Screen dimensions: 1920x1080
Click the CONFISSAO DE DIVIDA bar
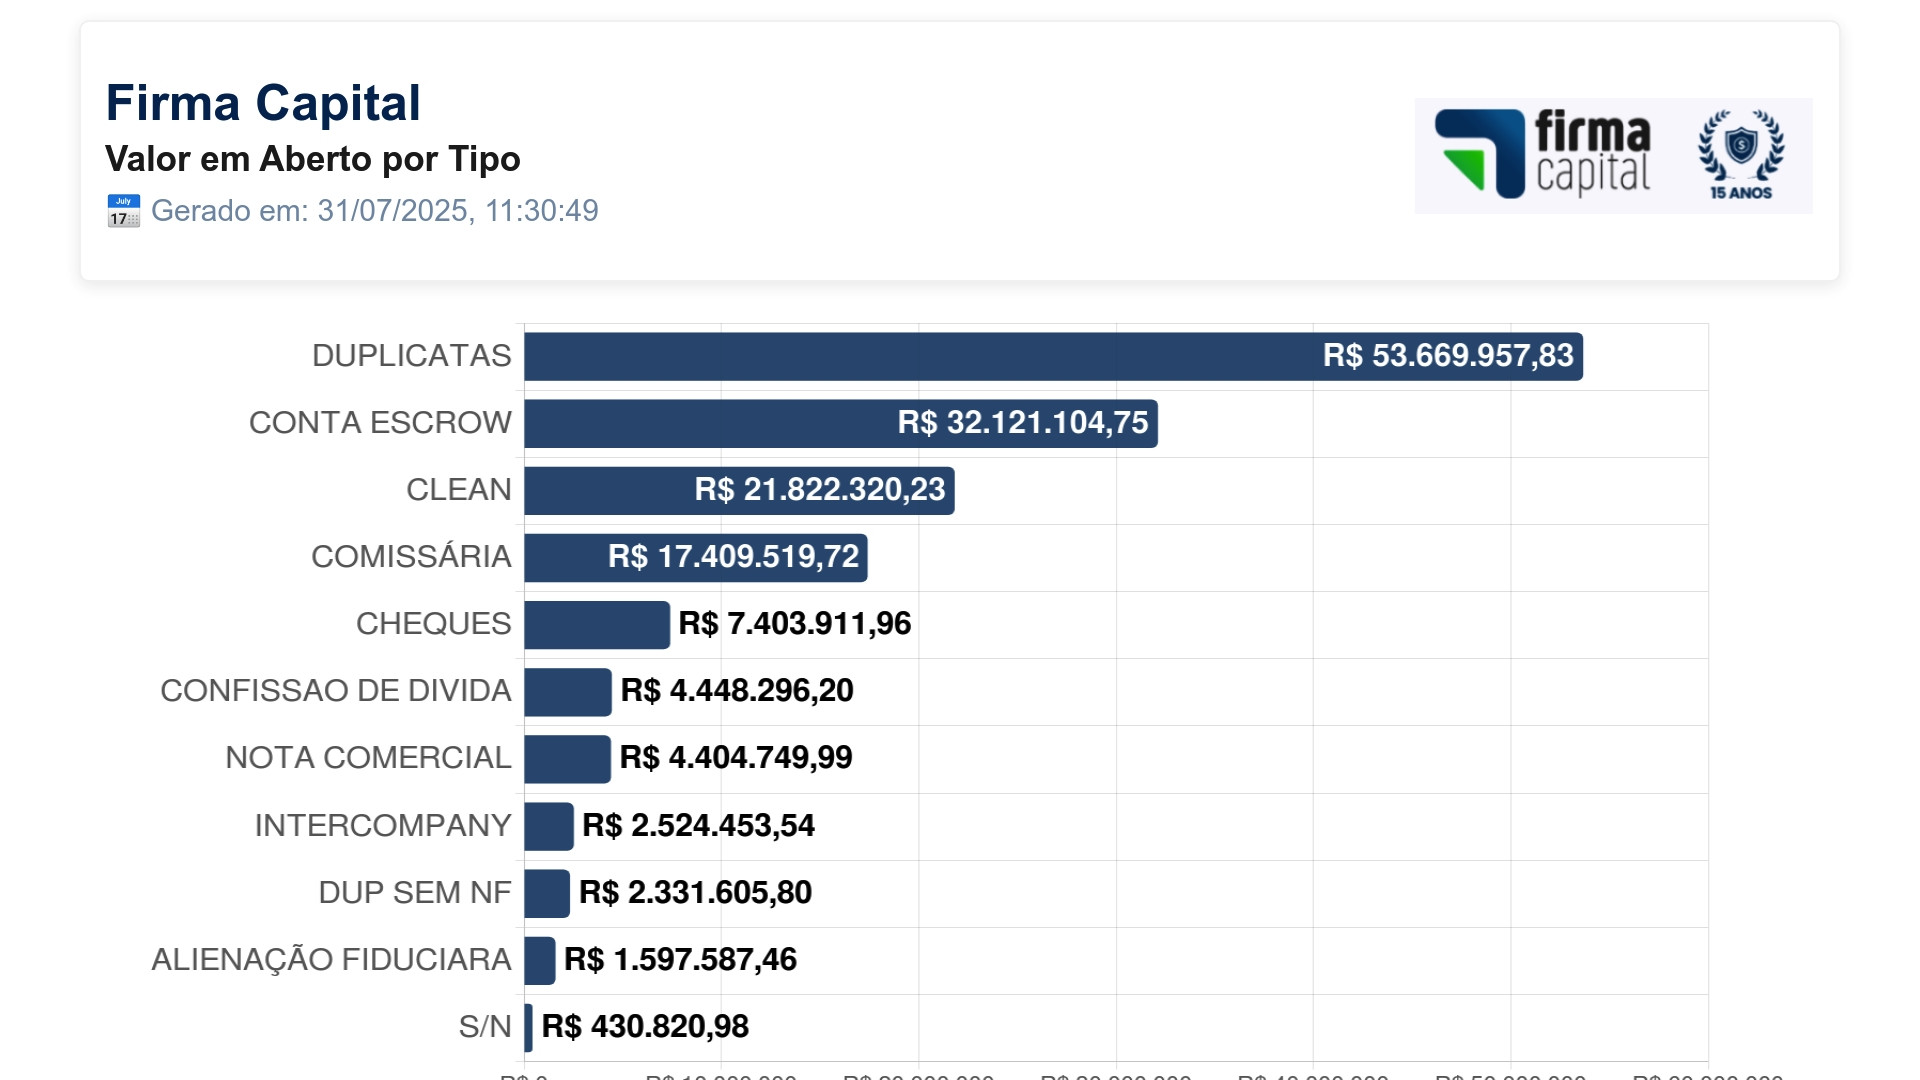[567, 692]
